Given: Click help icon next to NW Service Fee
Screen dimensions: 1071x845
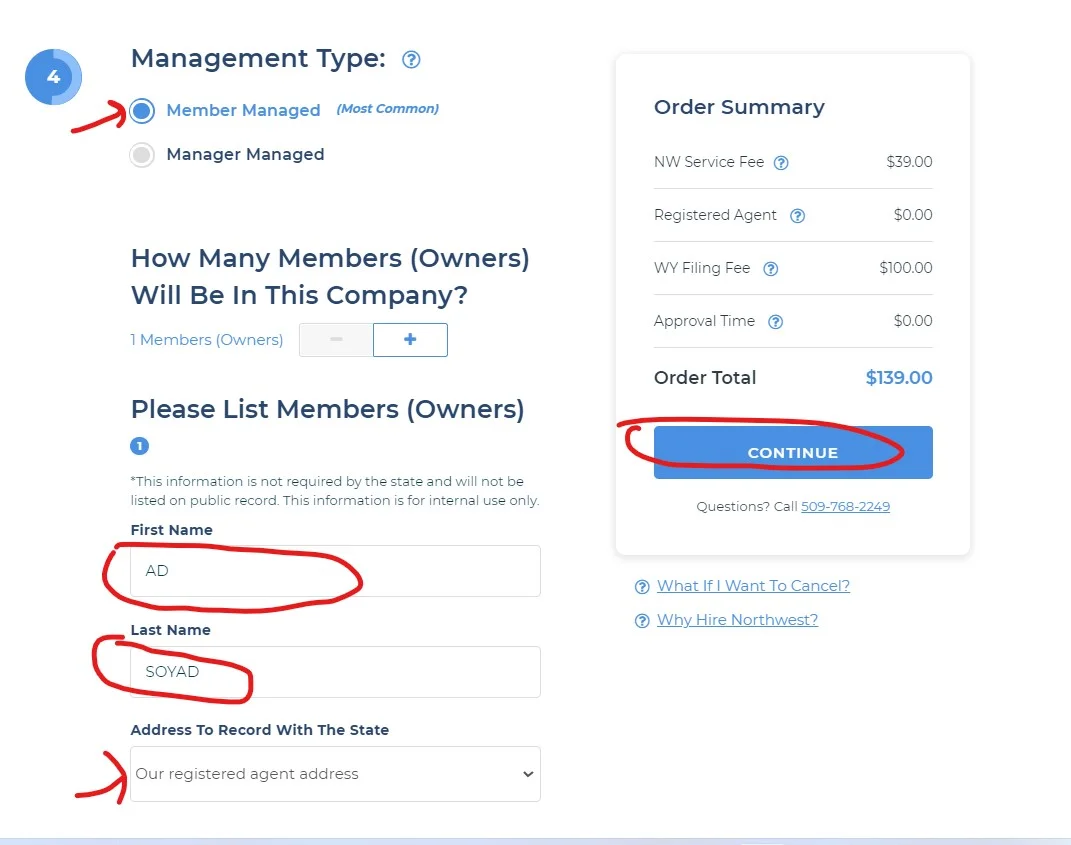Looking at the screenshot, I should tap(781, 163).
